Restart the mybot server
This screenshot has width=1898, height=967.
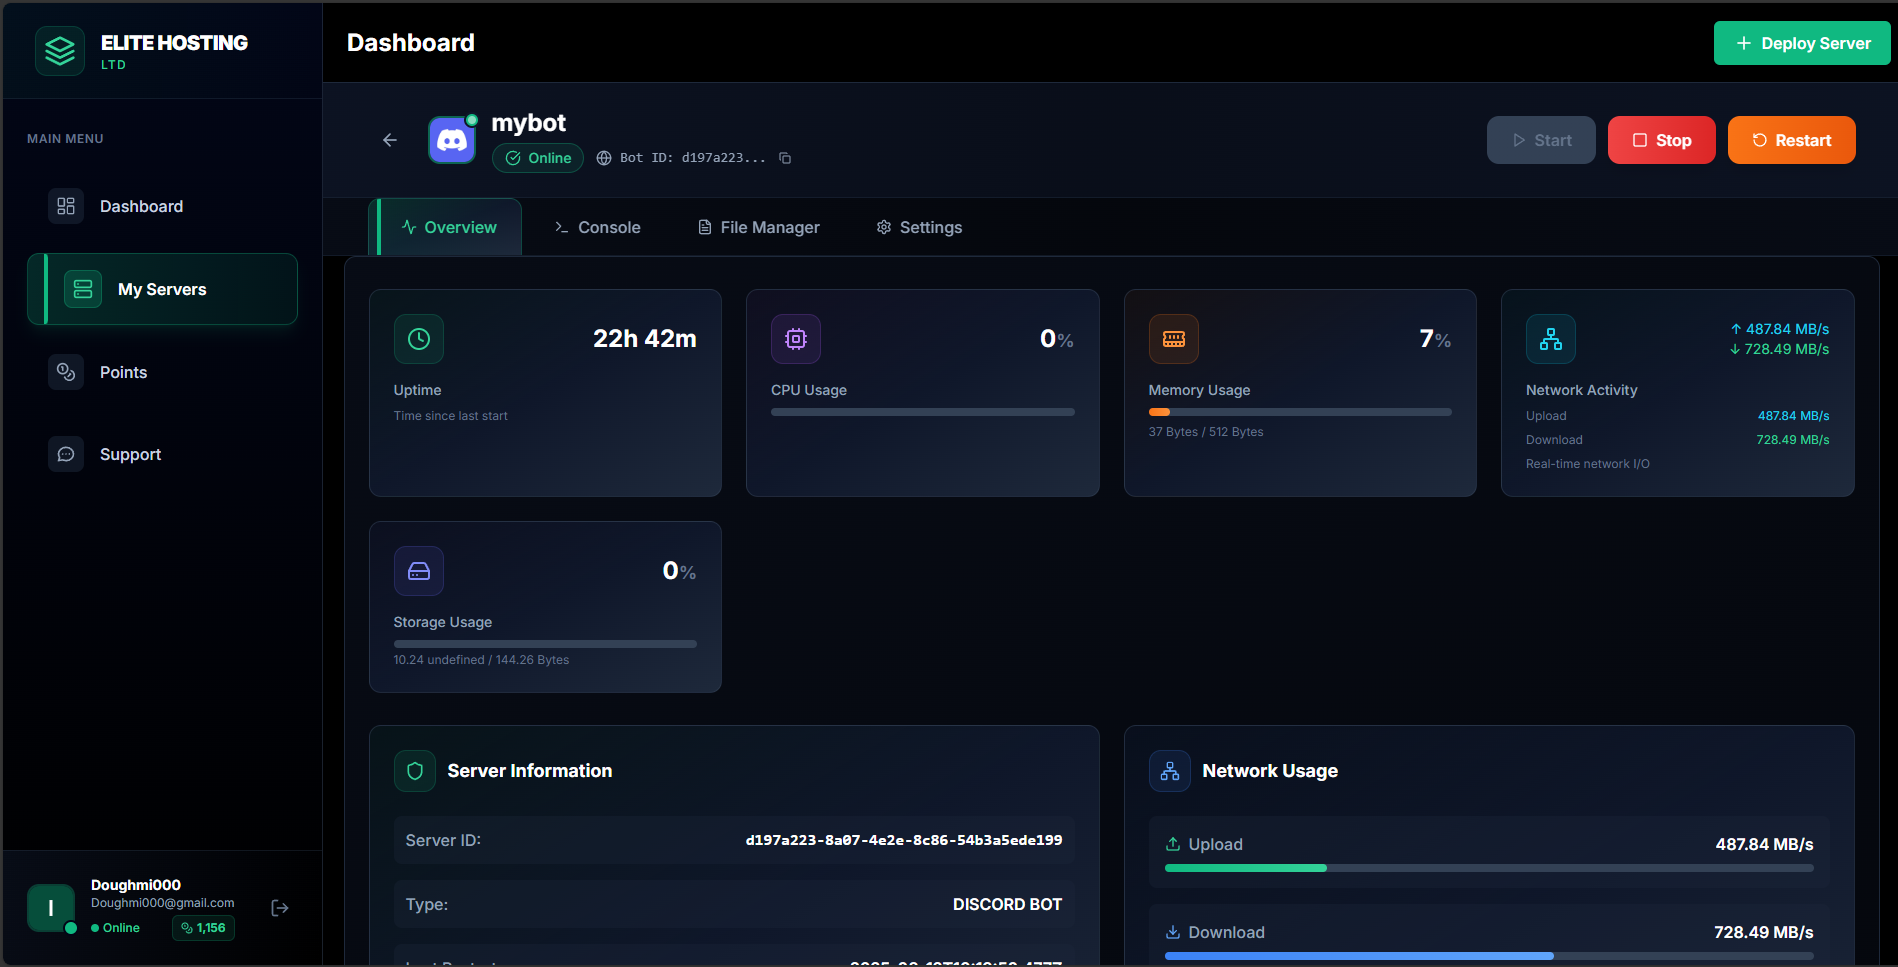pos(1792,140)
